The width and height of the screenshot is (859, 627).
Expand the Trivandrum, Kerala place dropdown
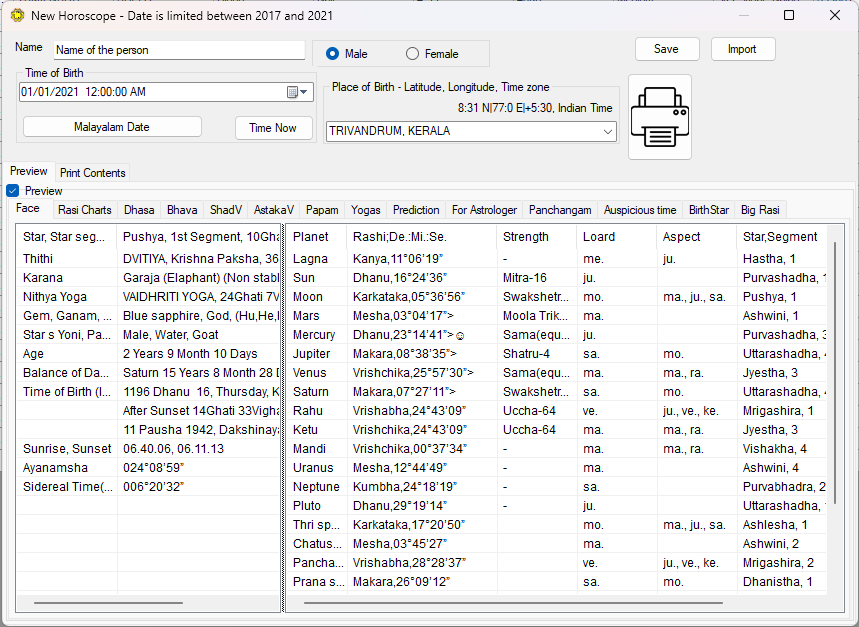(x=608, y=131)
